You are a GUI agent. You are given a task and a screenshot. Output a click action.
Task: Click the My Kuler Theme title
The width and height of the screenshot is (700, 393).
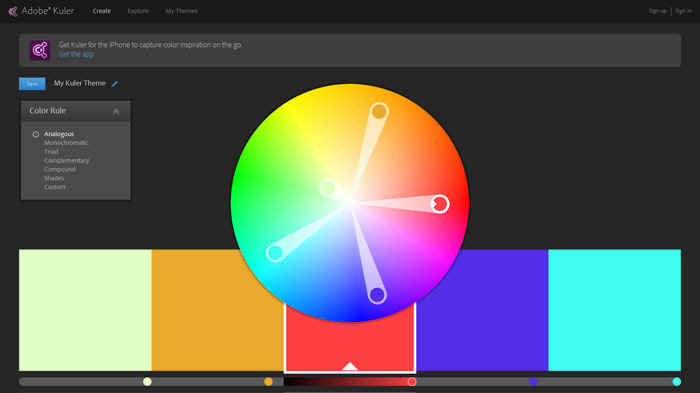(79, 83)
